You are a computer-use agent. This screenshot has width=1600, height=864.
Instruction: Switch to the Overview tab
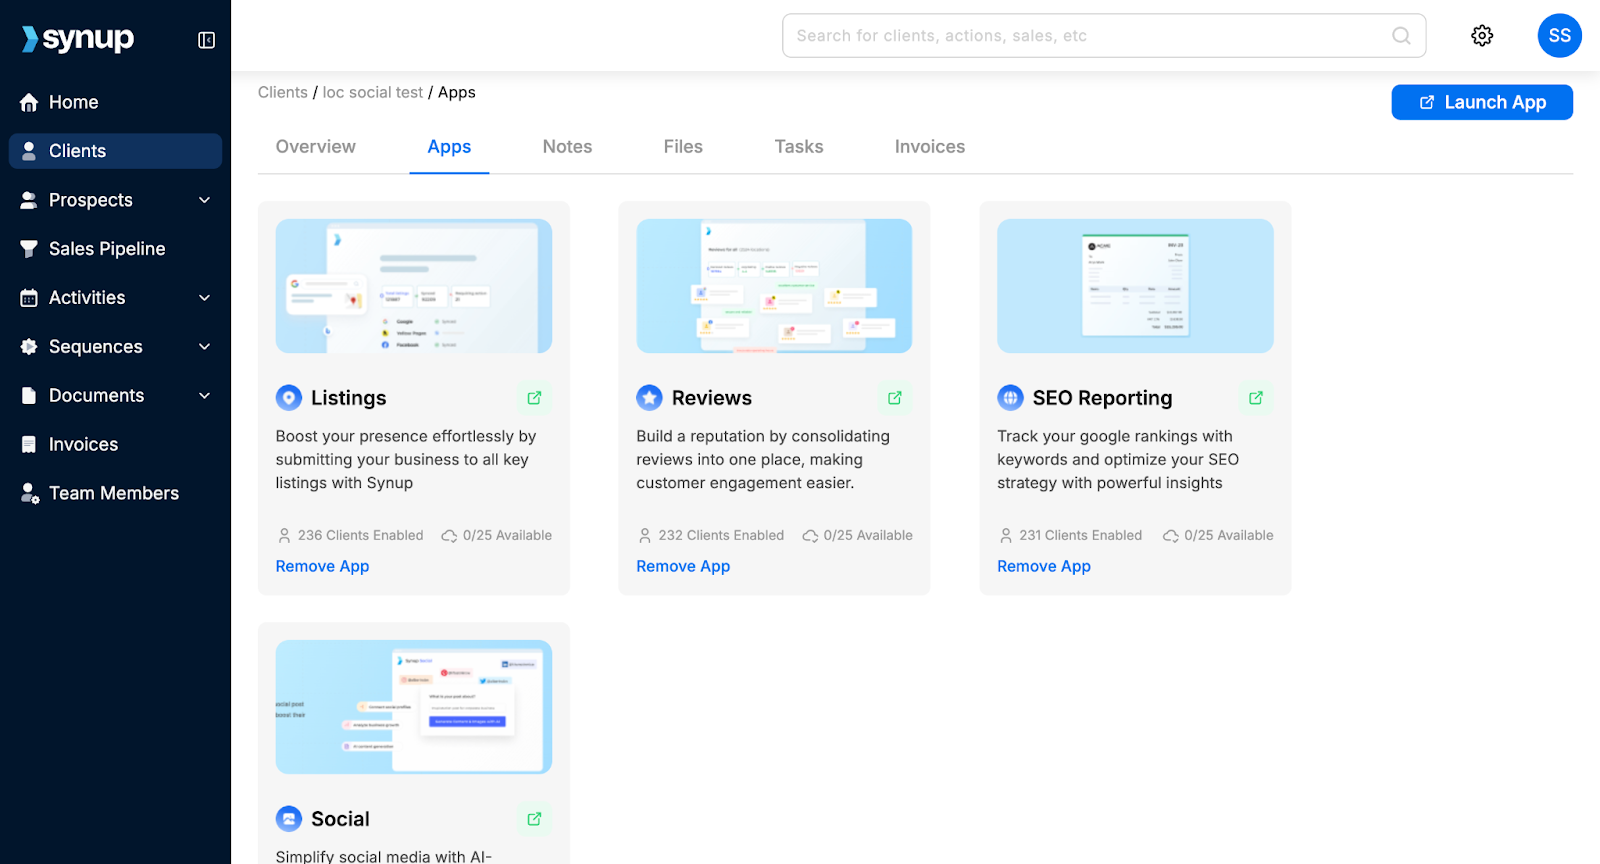(x=316, y=147)
